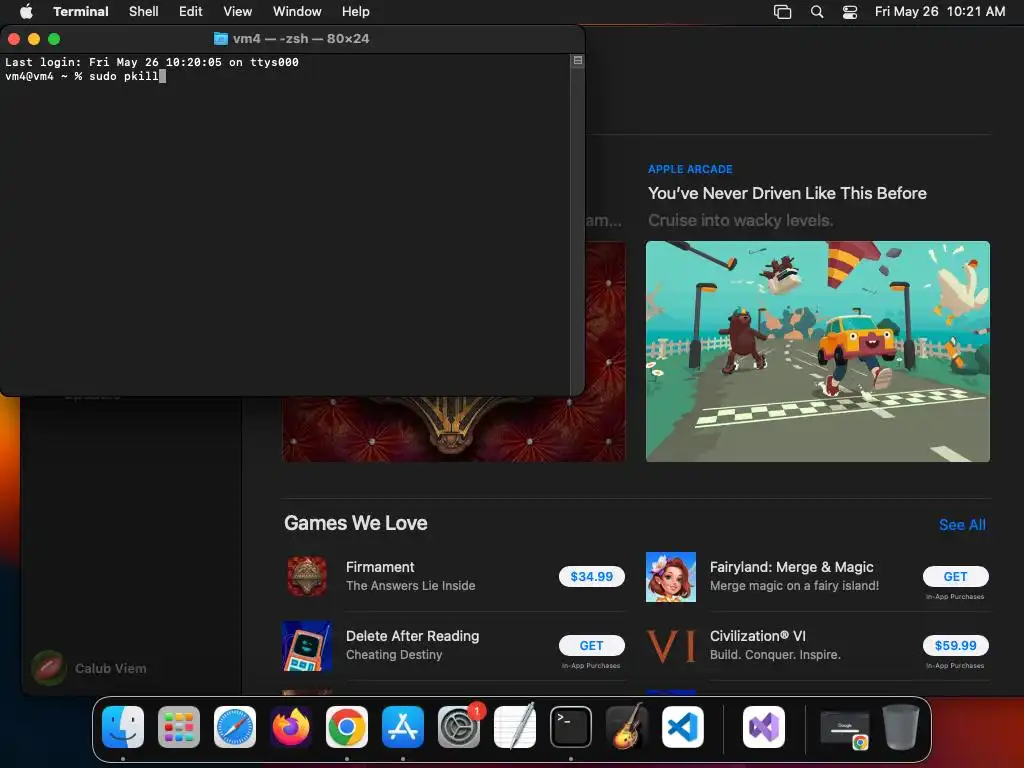Open minimized Chrome window in dock

coord(844,730)
